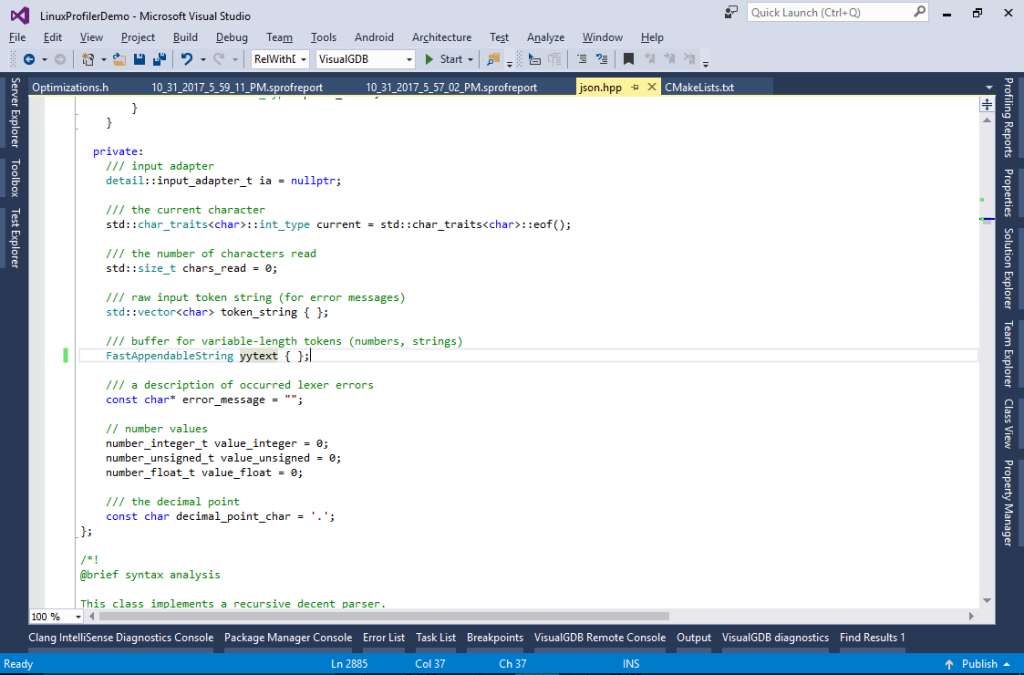Click inside the Quick Launch search box
This screenshot has height=675, width=1024.
coord(820,13)
